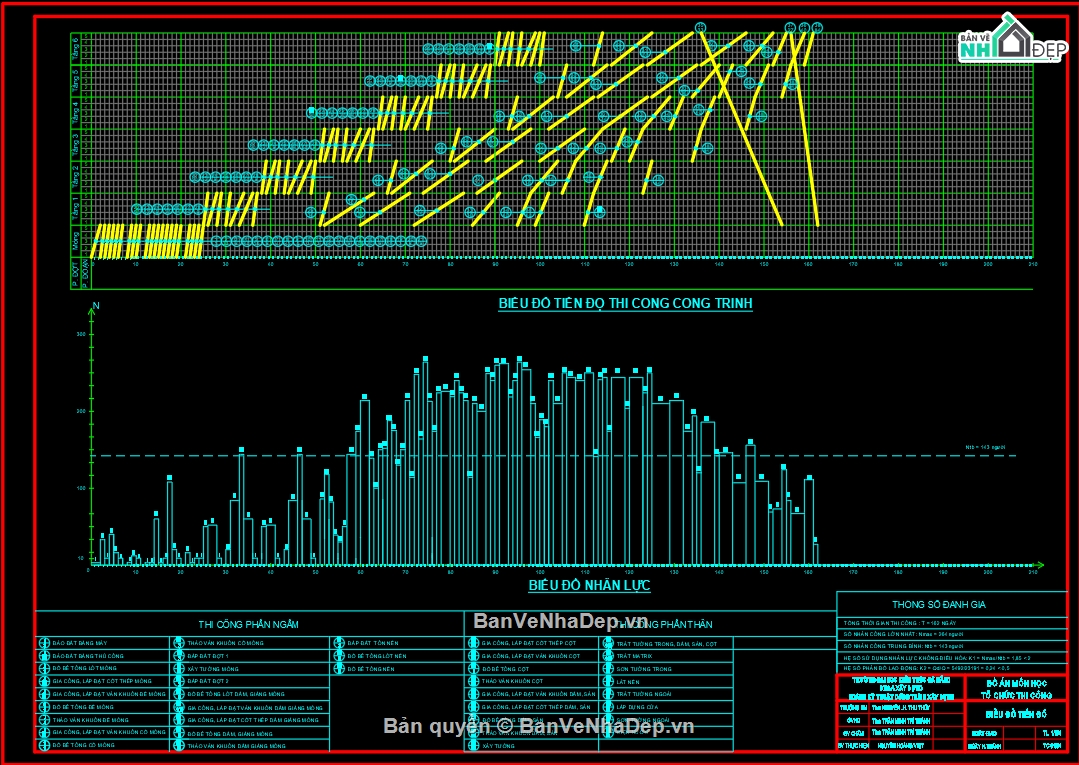
Task: Select the circle symbol next to THÁO VÁN KHUÔN CỔ MÓNG
Action: pyautogui.click(x=179, y=643)
